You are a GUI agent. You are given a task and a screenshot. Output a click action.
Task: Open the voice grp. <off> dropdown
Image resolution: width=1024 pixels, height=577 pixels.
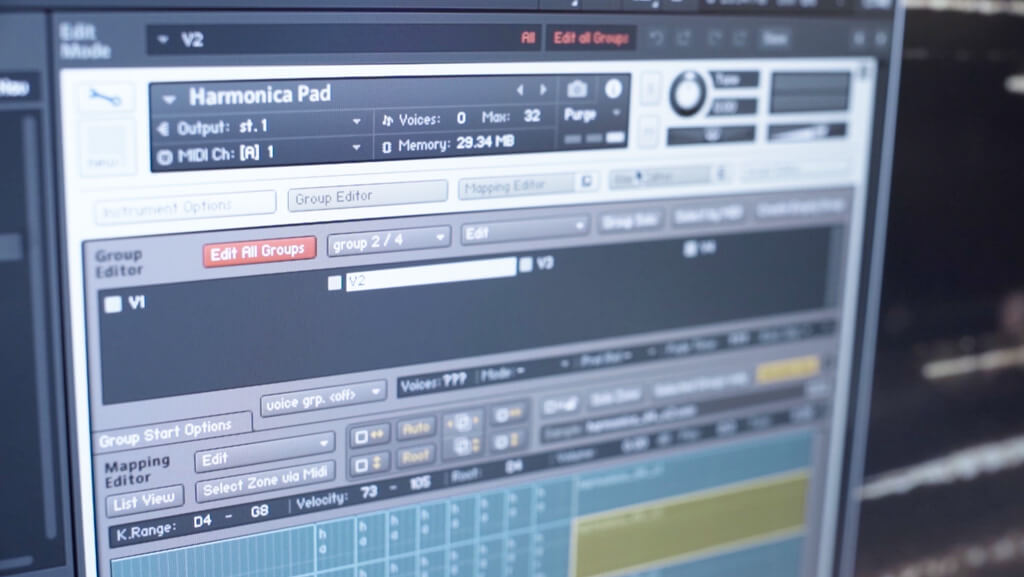[x=324, y=398]
